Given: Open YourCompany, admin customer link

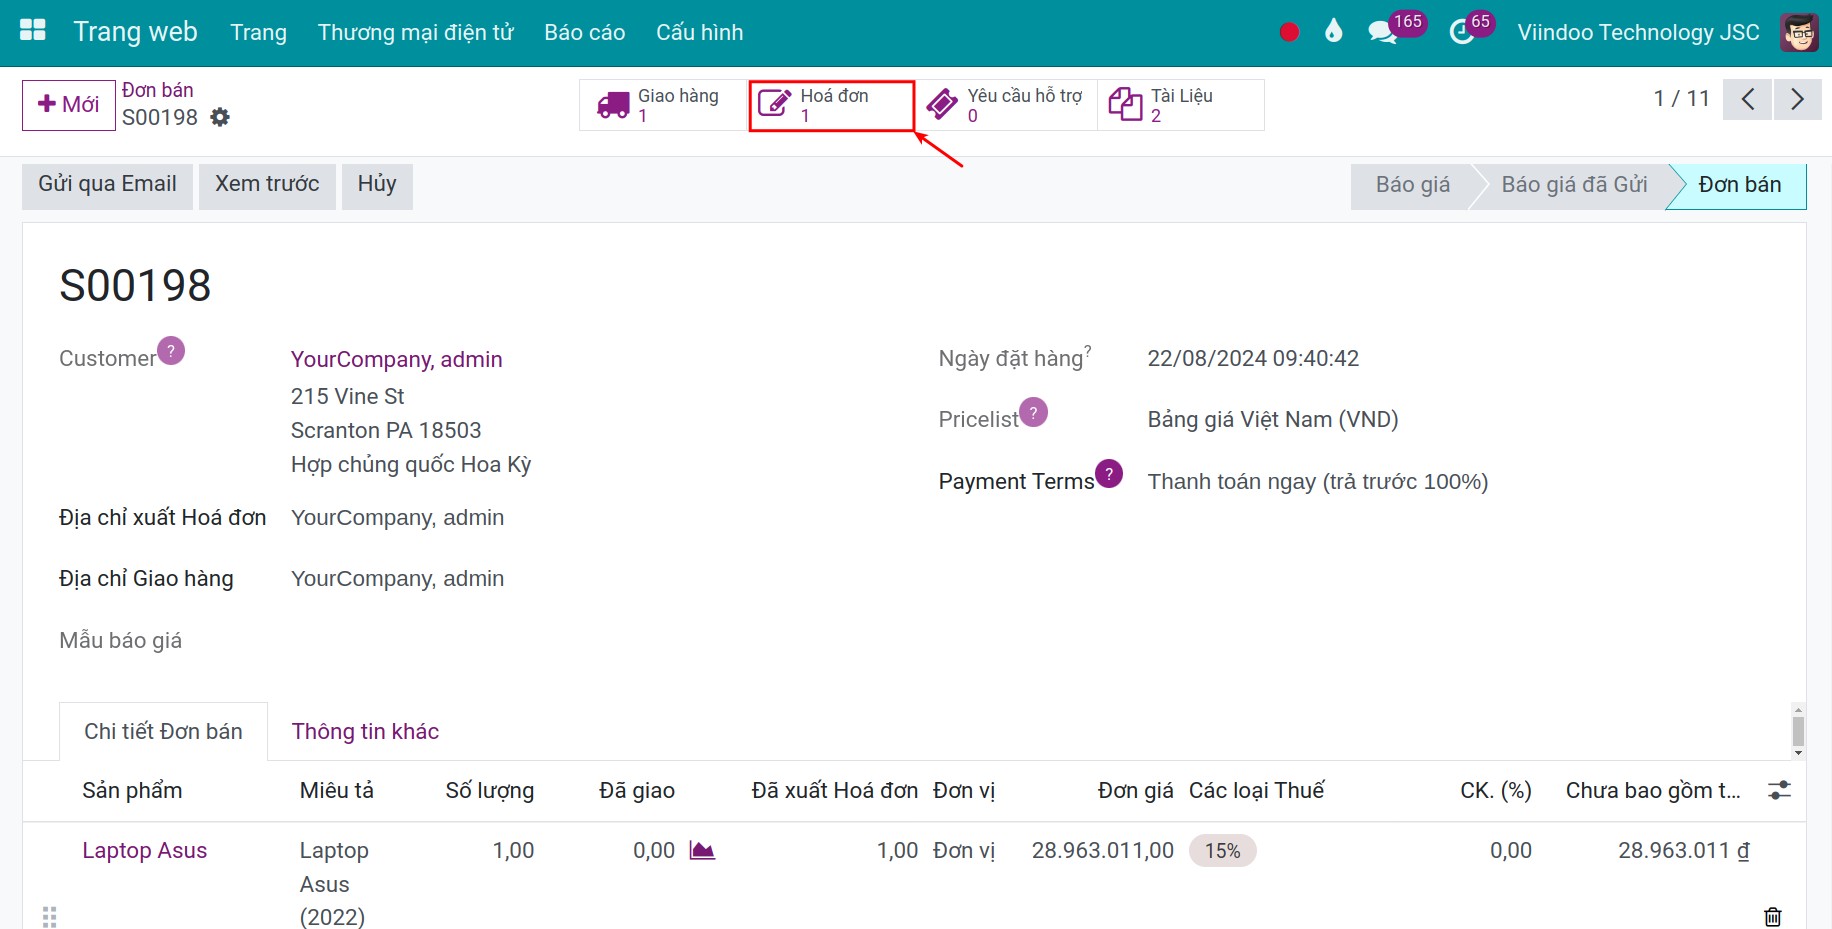Looking at the screenshot, I should (396, 359).
